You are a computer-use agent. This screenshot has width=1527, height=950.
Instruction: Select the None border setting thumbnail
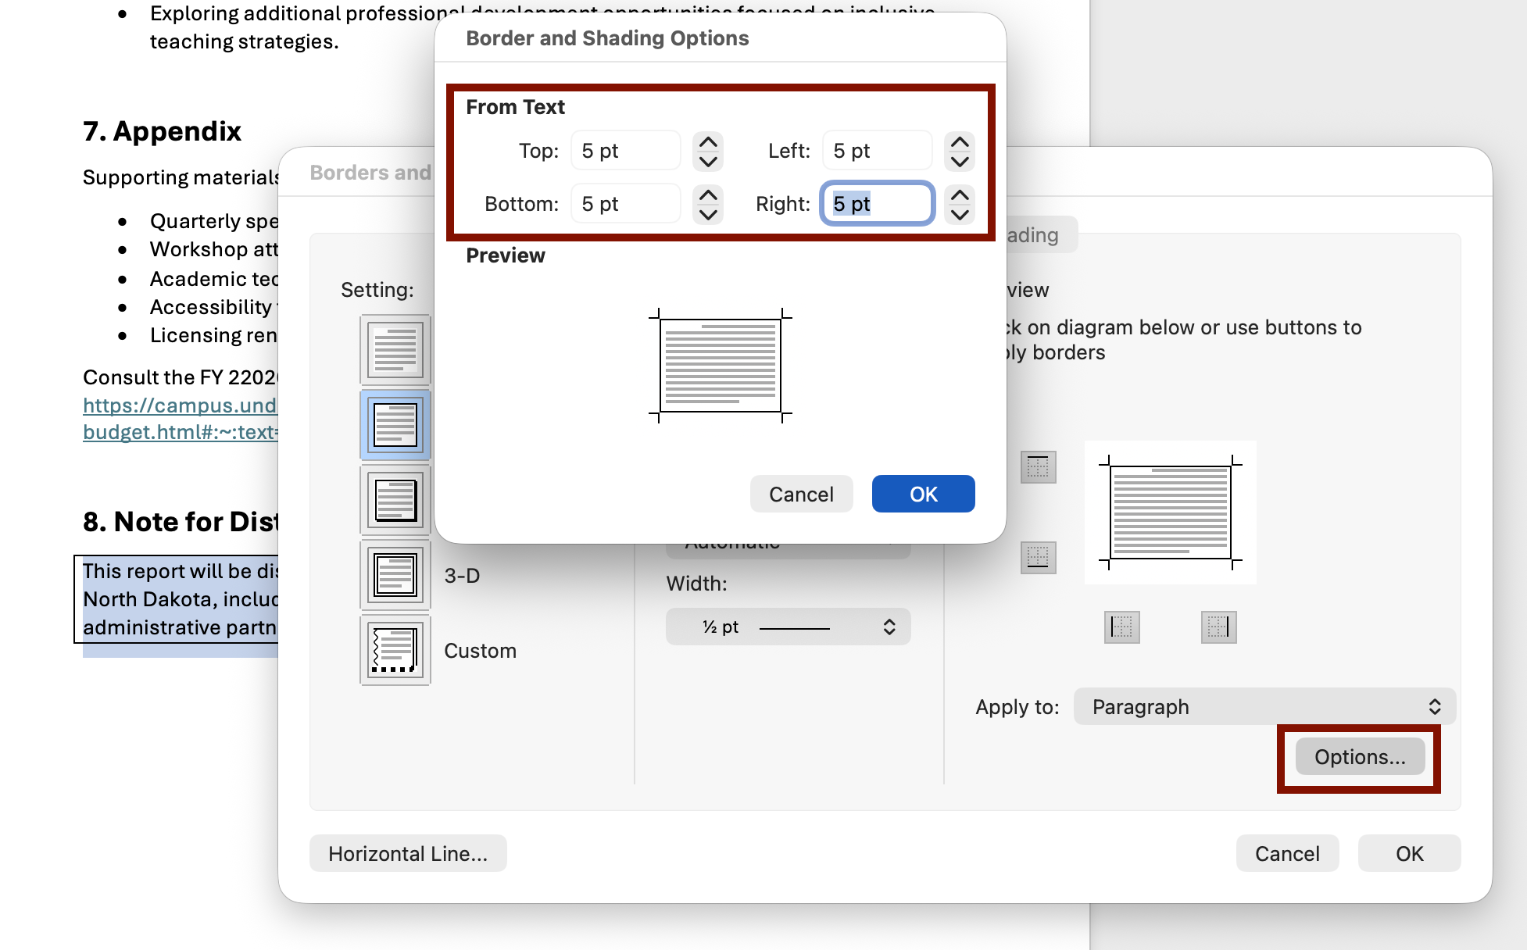tap(395, 349)
